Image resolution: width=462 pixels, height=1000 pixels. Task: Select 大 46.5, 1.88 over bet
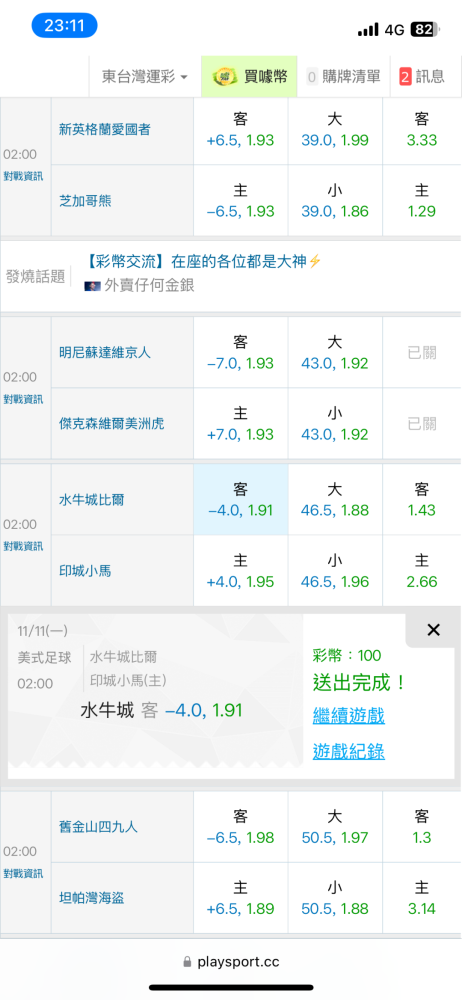(x=335, y=499)
